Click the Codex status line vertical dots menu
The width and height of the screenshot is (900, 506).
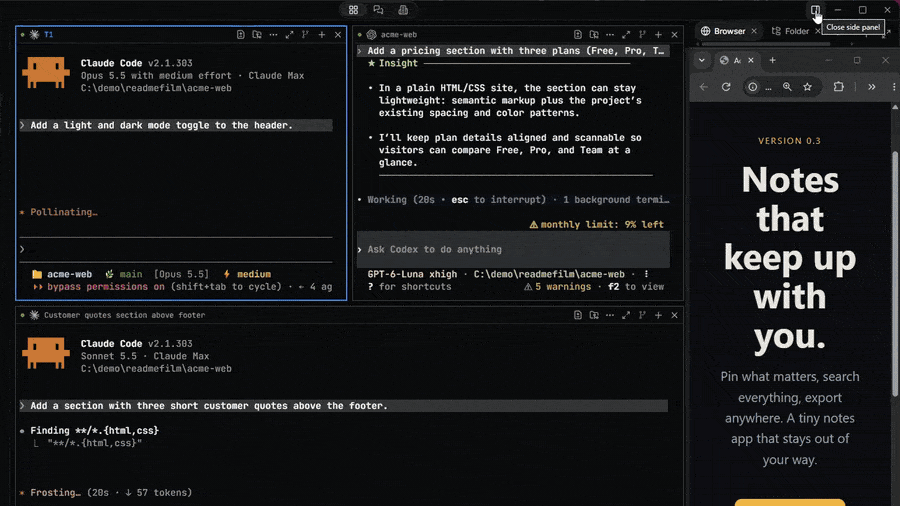point(646,274)
